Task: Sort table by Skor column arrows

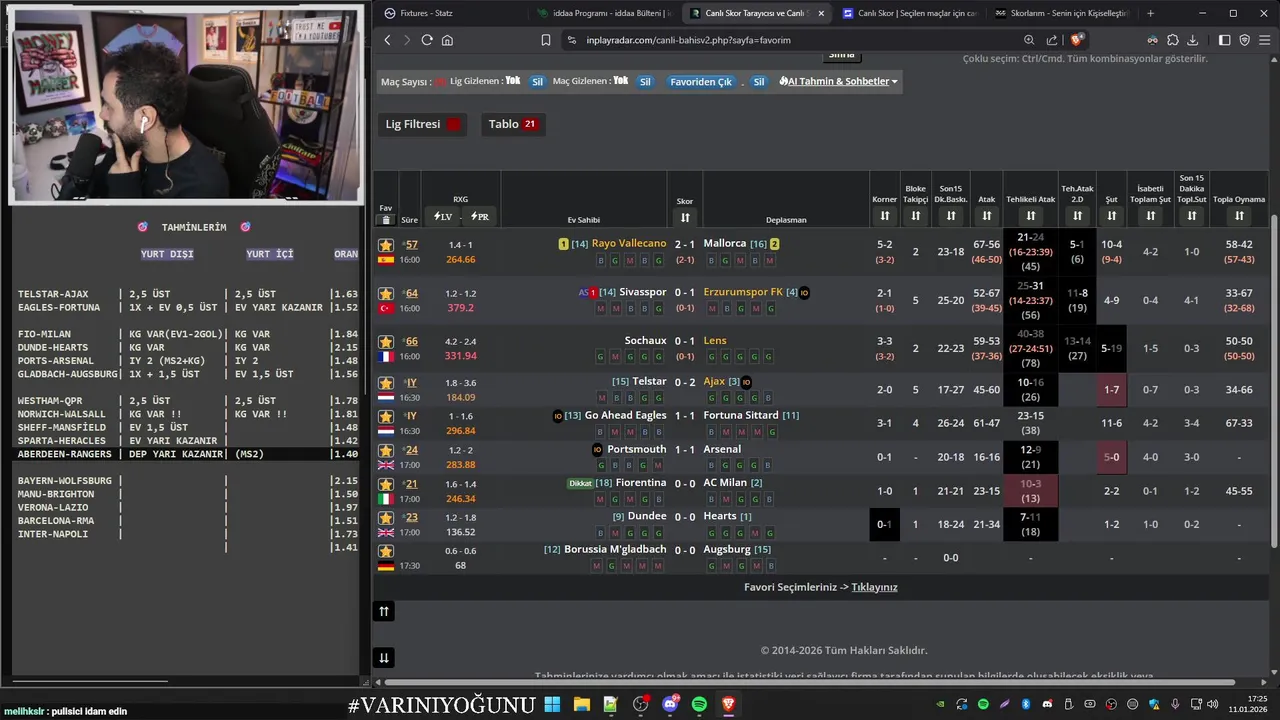Action: (x=685, y=217)
